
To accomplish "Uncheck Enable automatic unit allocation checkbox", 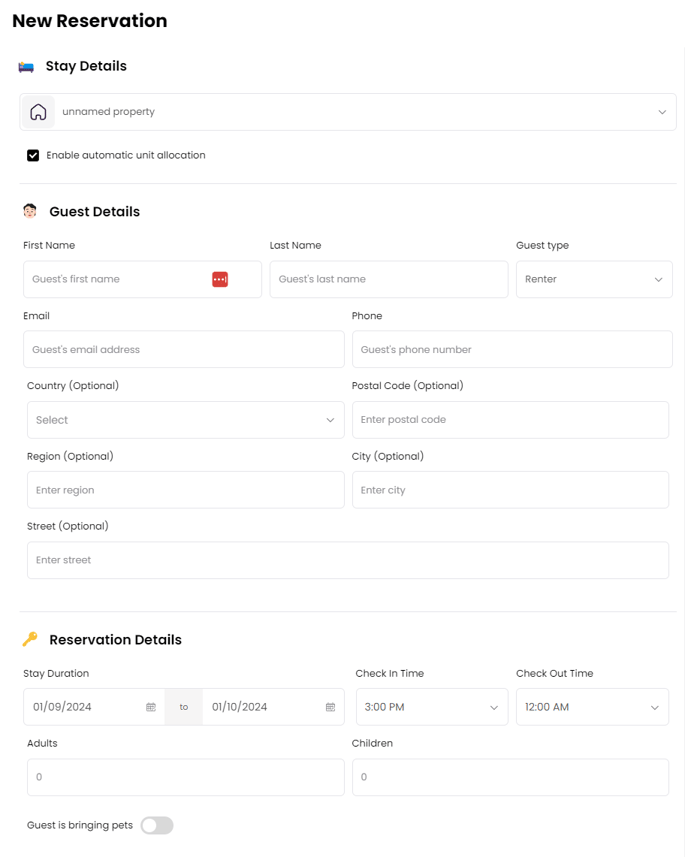I will coord(33,155).
